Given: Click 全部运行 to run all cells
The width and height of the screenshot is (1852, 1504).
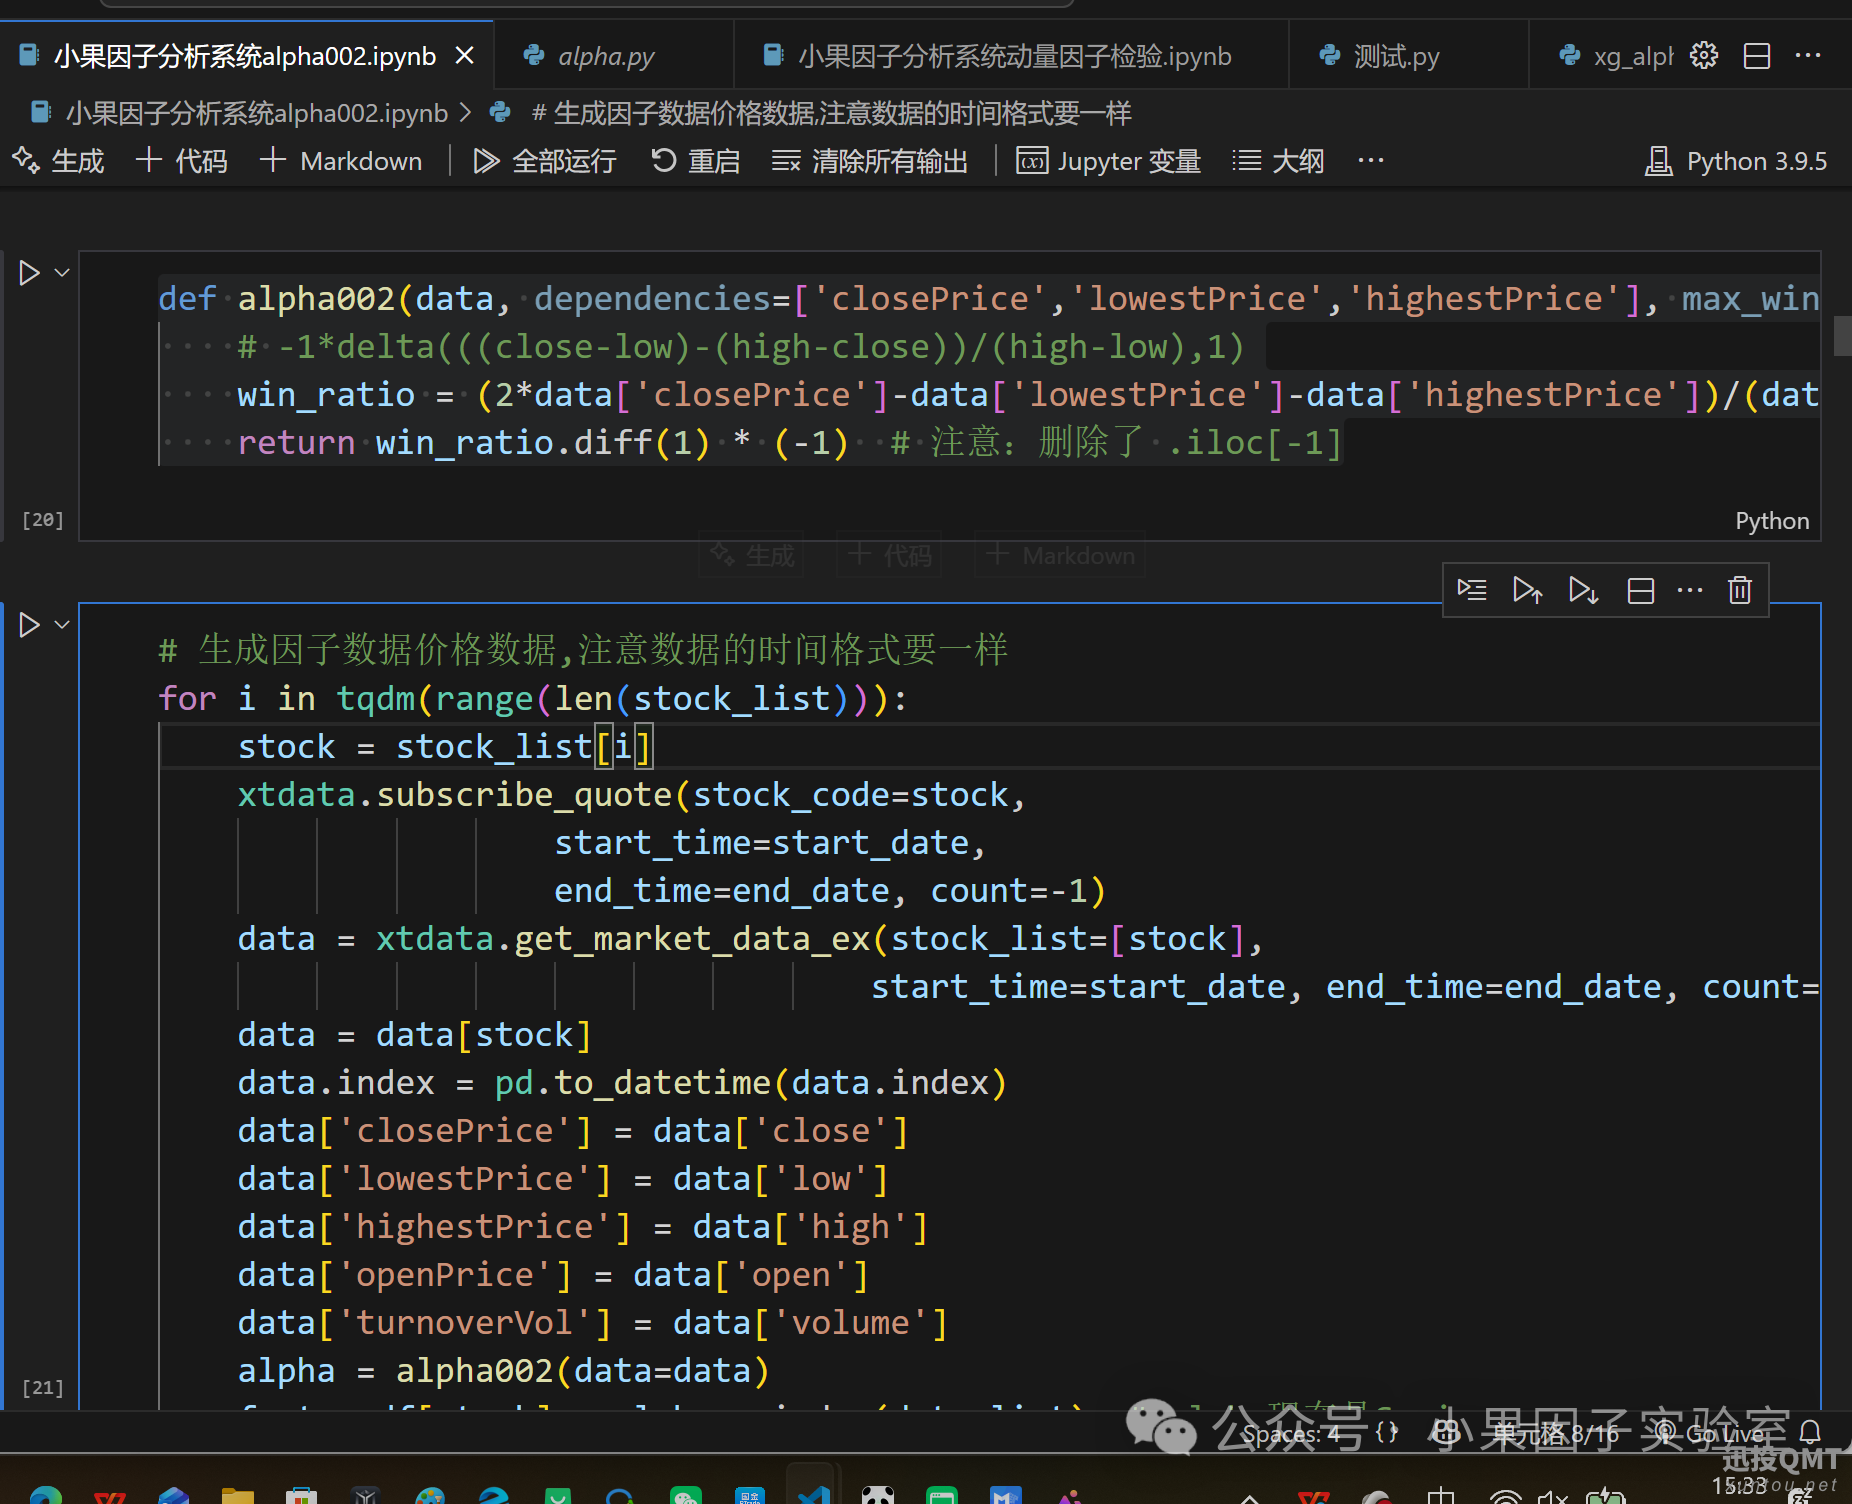Looking at the screenshot, I should pos(544,161).
